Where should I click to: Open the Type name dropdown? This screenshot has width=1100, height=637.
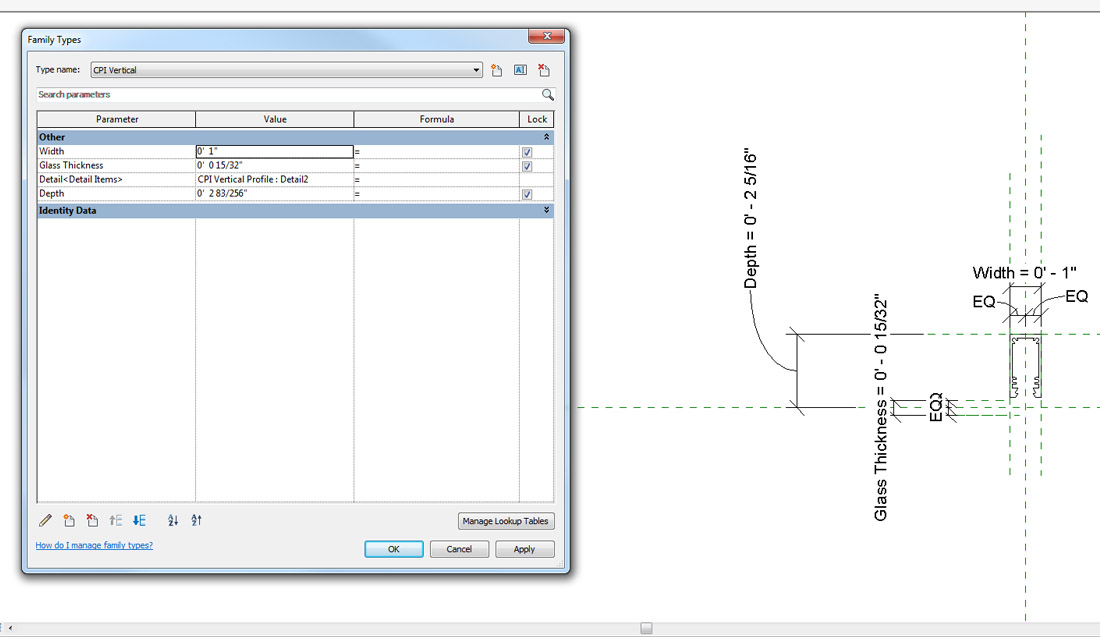[477, 70]
